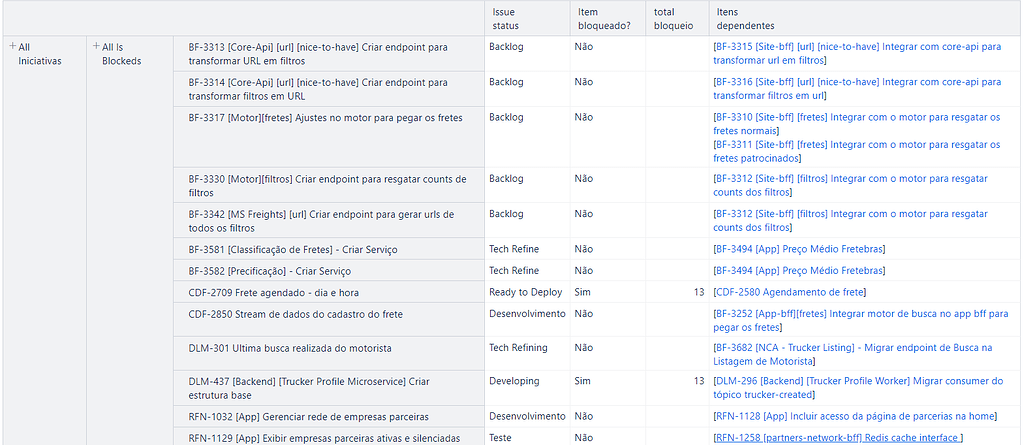Click the Developing status for DLM-437
This screenshot has height=445, width=1024.
pyautogui.click(x=514, y=380)
